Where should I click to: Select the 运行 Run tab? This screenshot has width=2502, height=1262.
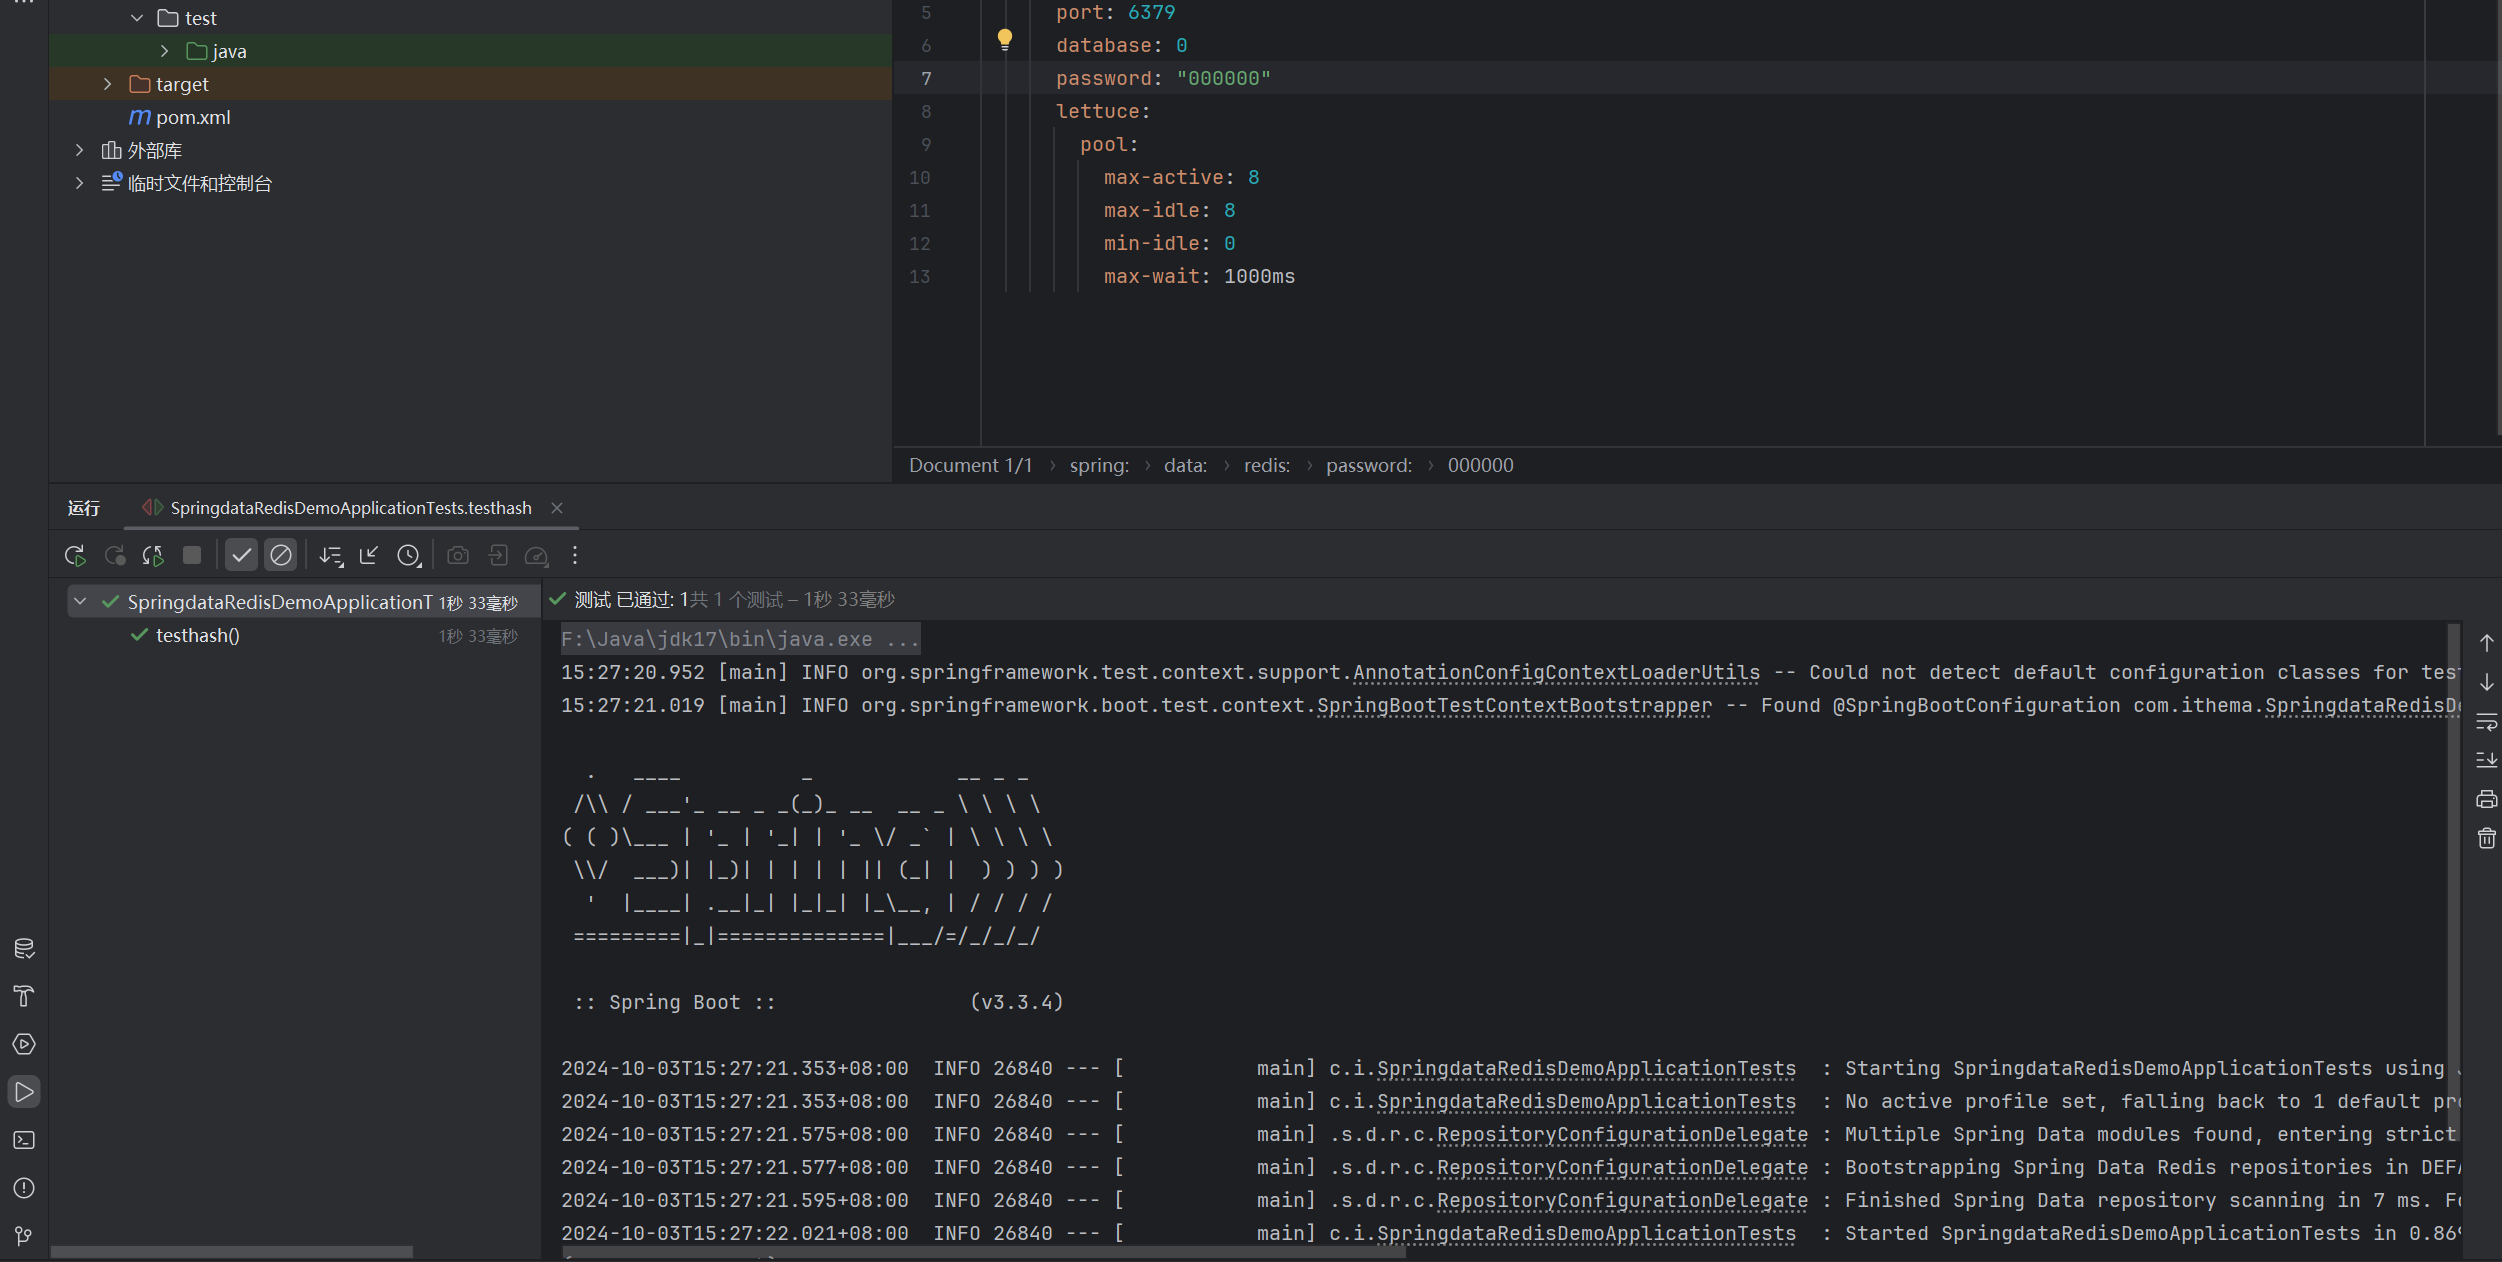coord(82,507)
